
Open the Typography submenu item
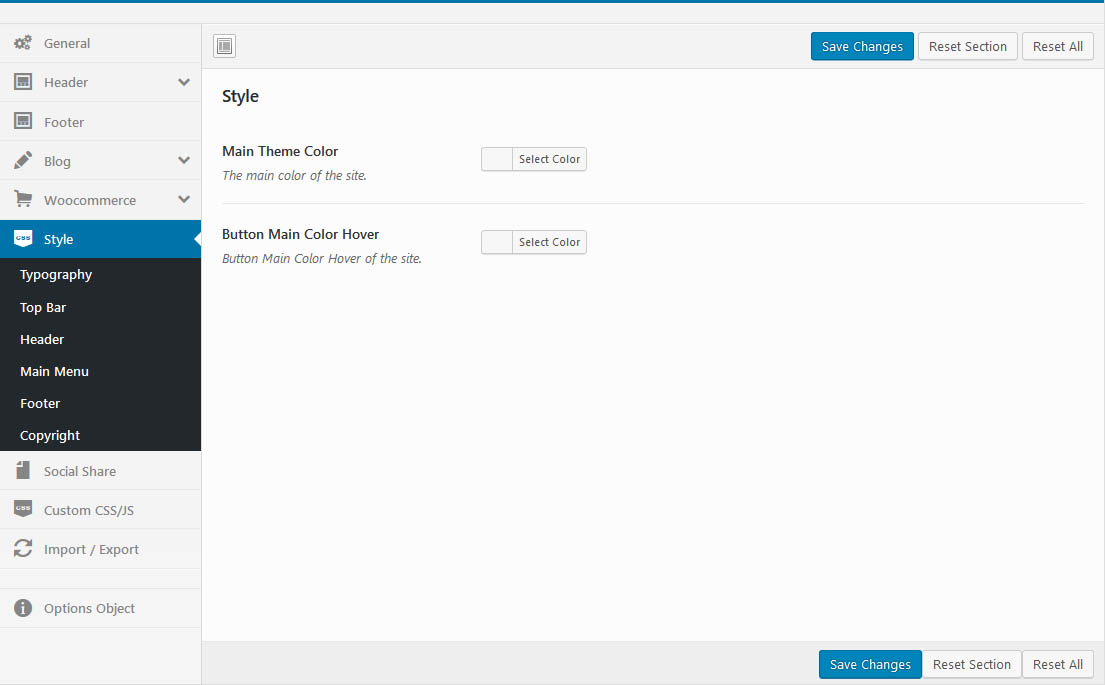[56, 274]
